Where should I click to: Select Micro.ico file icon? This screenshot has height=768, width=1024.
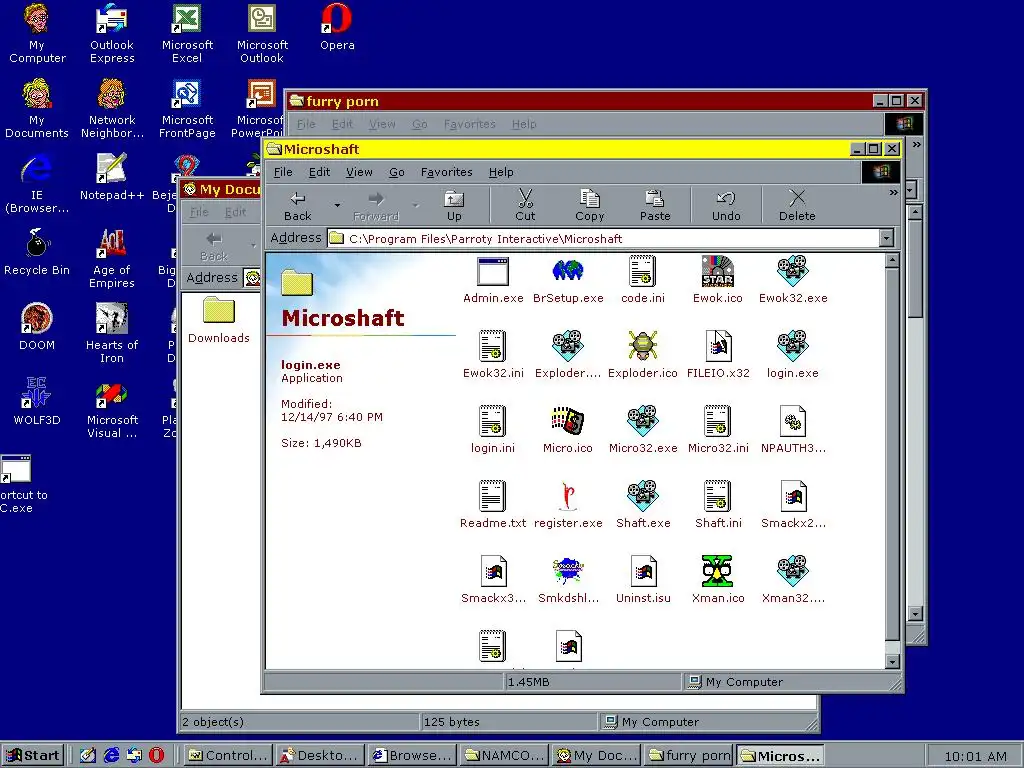coord(568,422)
